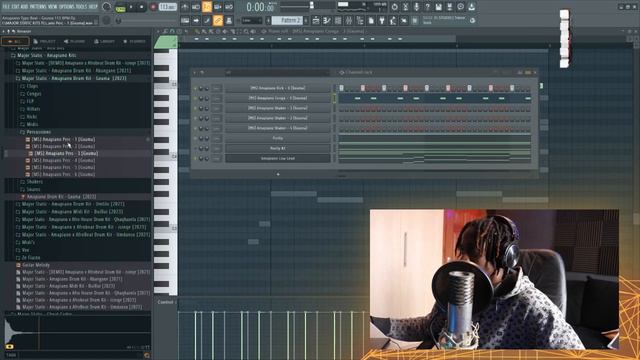Viewport: 640px width, 360px height.
Task: Mute the Amapiano Shaker - 2 channel
Action: 195,118
